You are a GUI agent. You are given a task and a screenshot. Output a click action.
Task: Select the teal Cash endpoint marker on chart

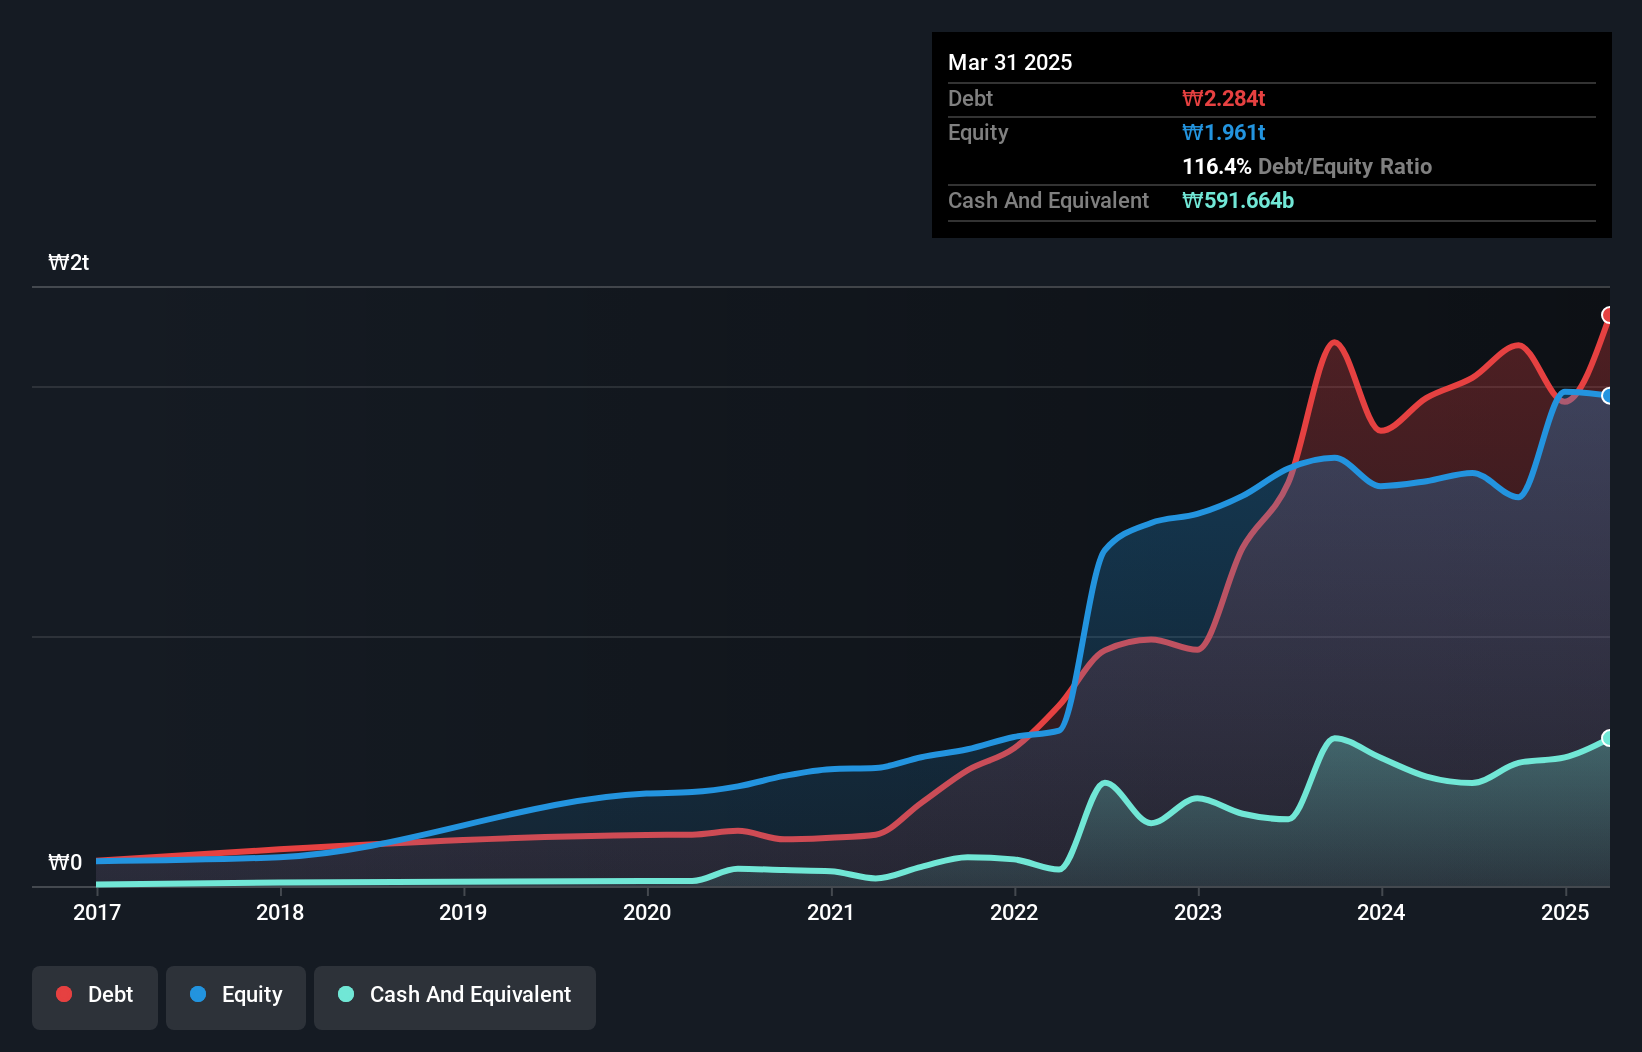point(1608,738)
